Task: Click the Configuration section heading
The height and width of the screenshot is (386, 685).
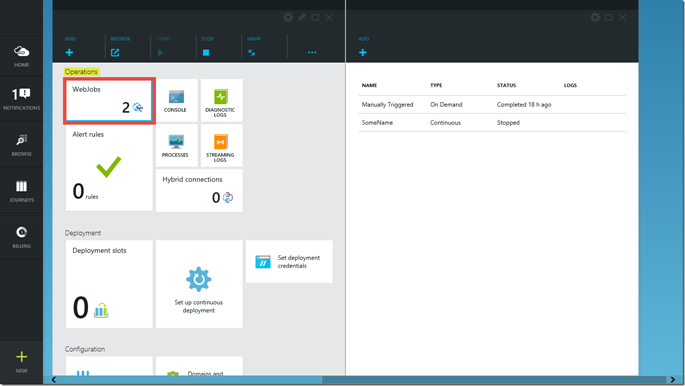Action: click(x=85, y=349)
